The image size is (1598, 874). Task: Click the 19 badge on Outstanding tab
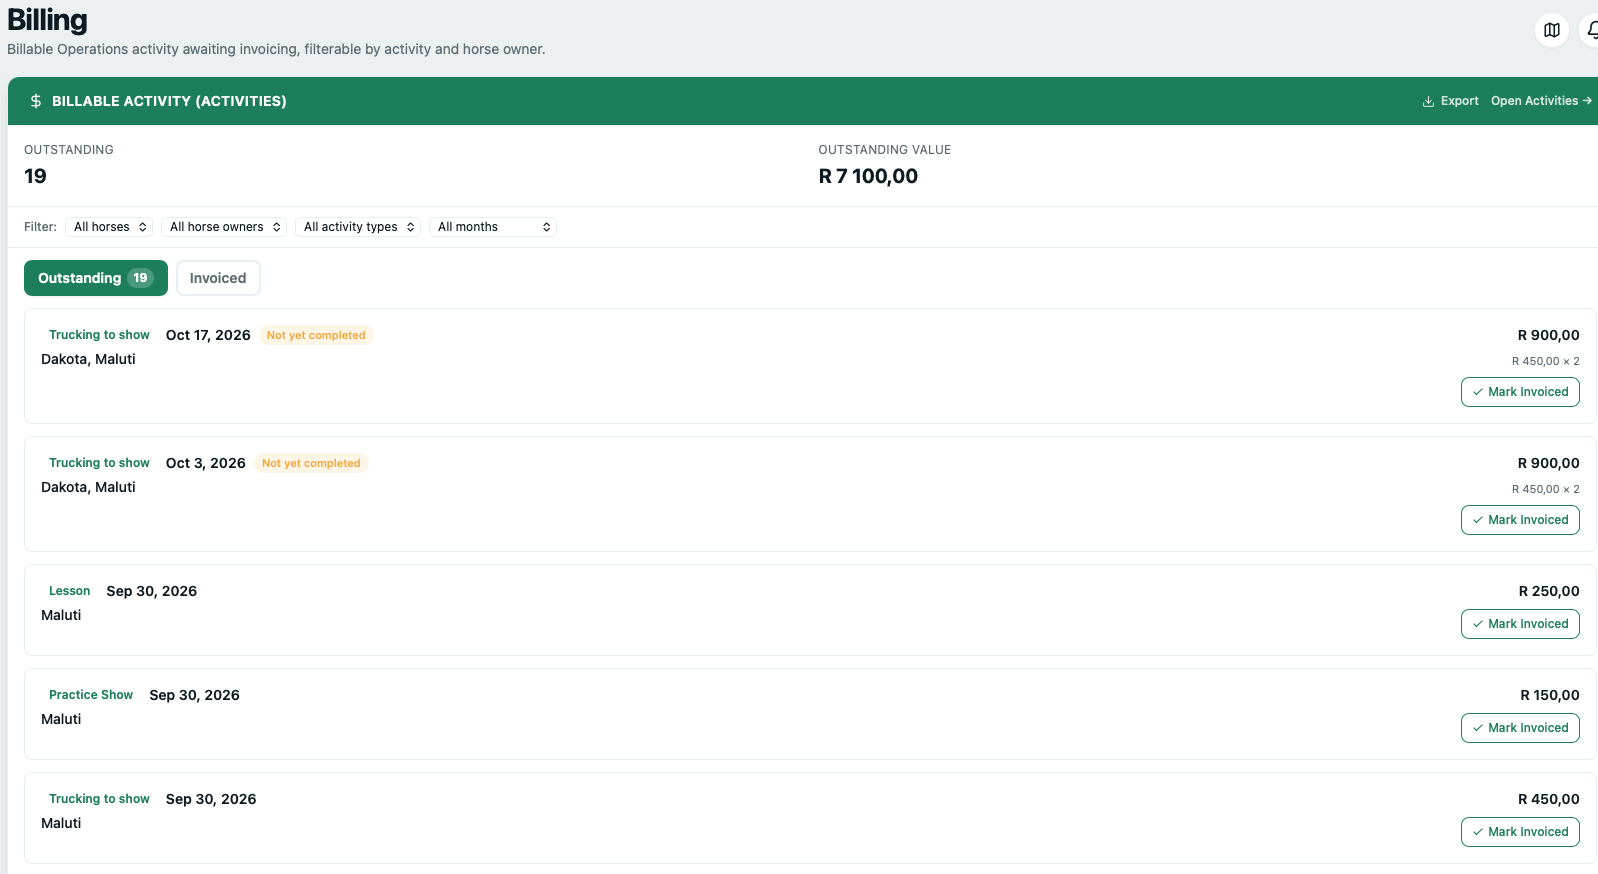140,278
